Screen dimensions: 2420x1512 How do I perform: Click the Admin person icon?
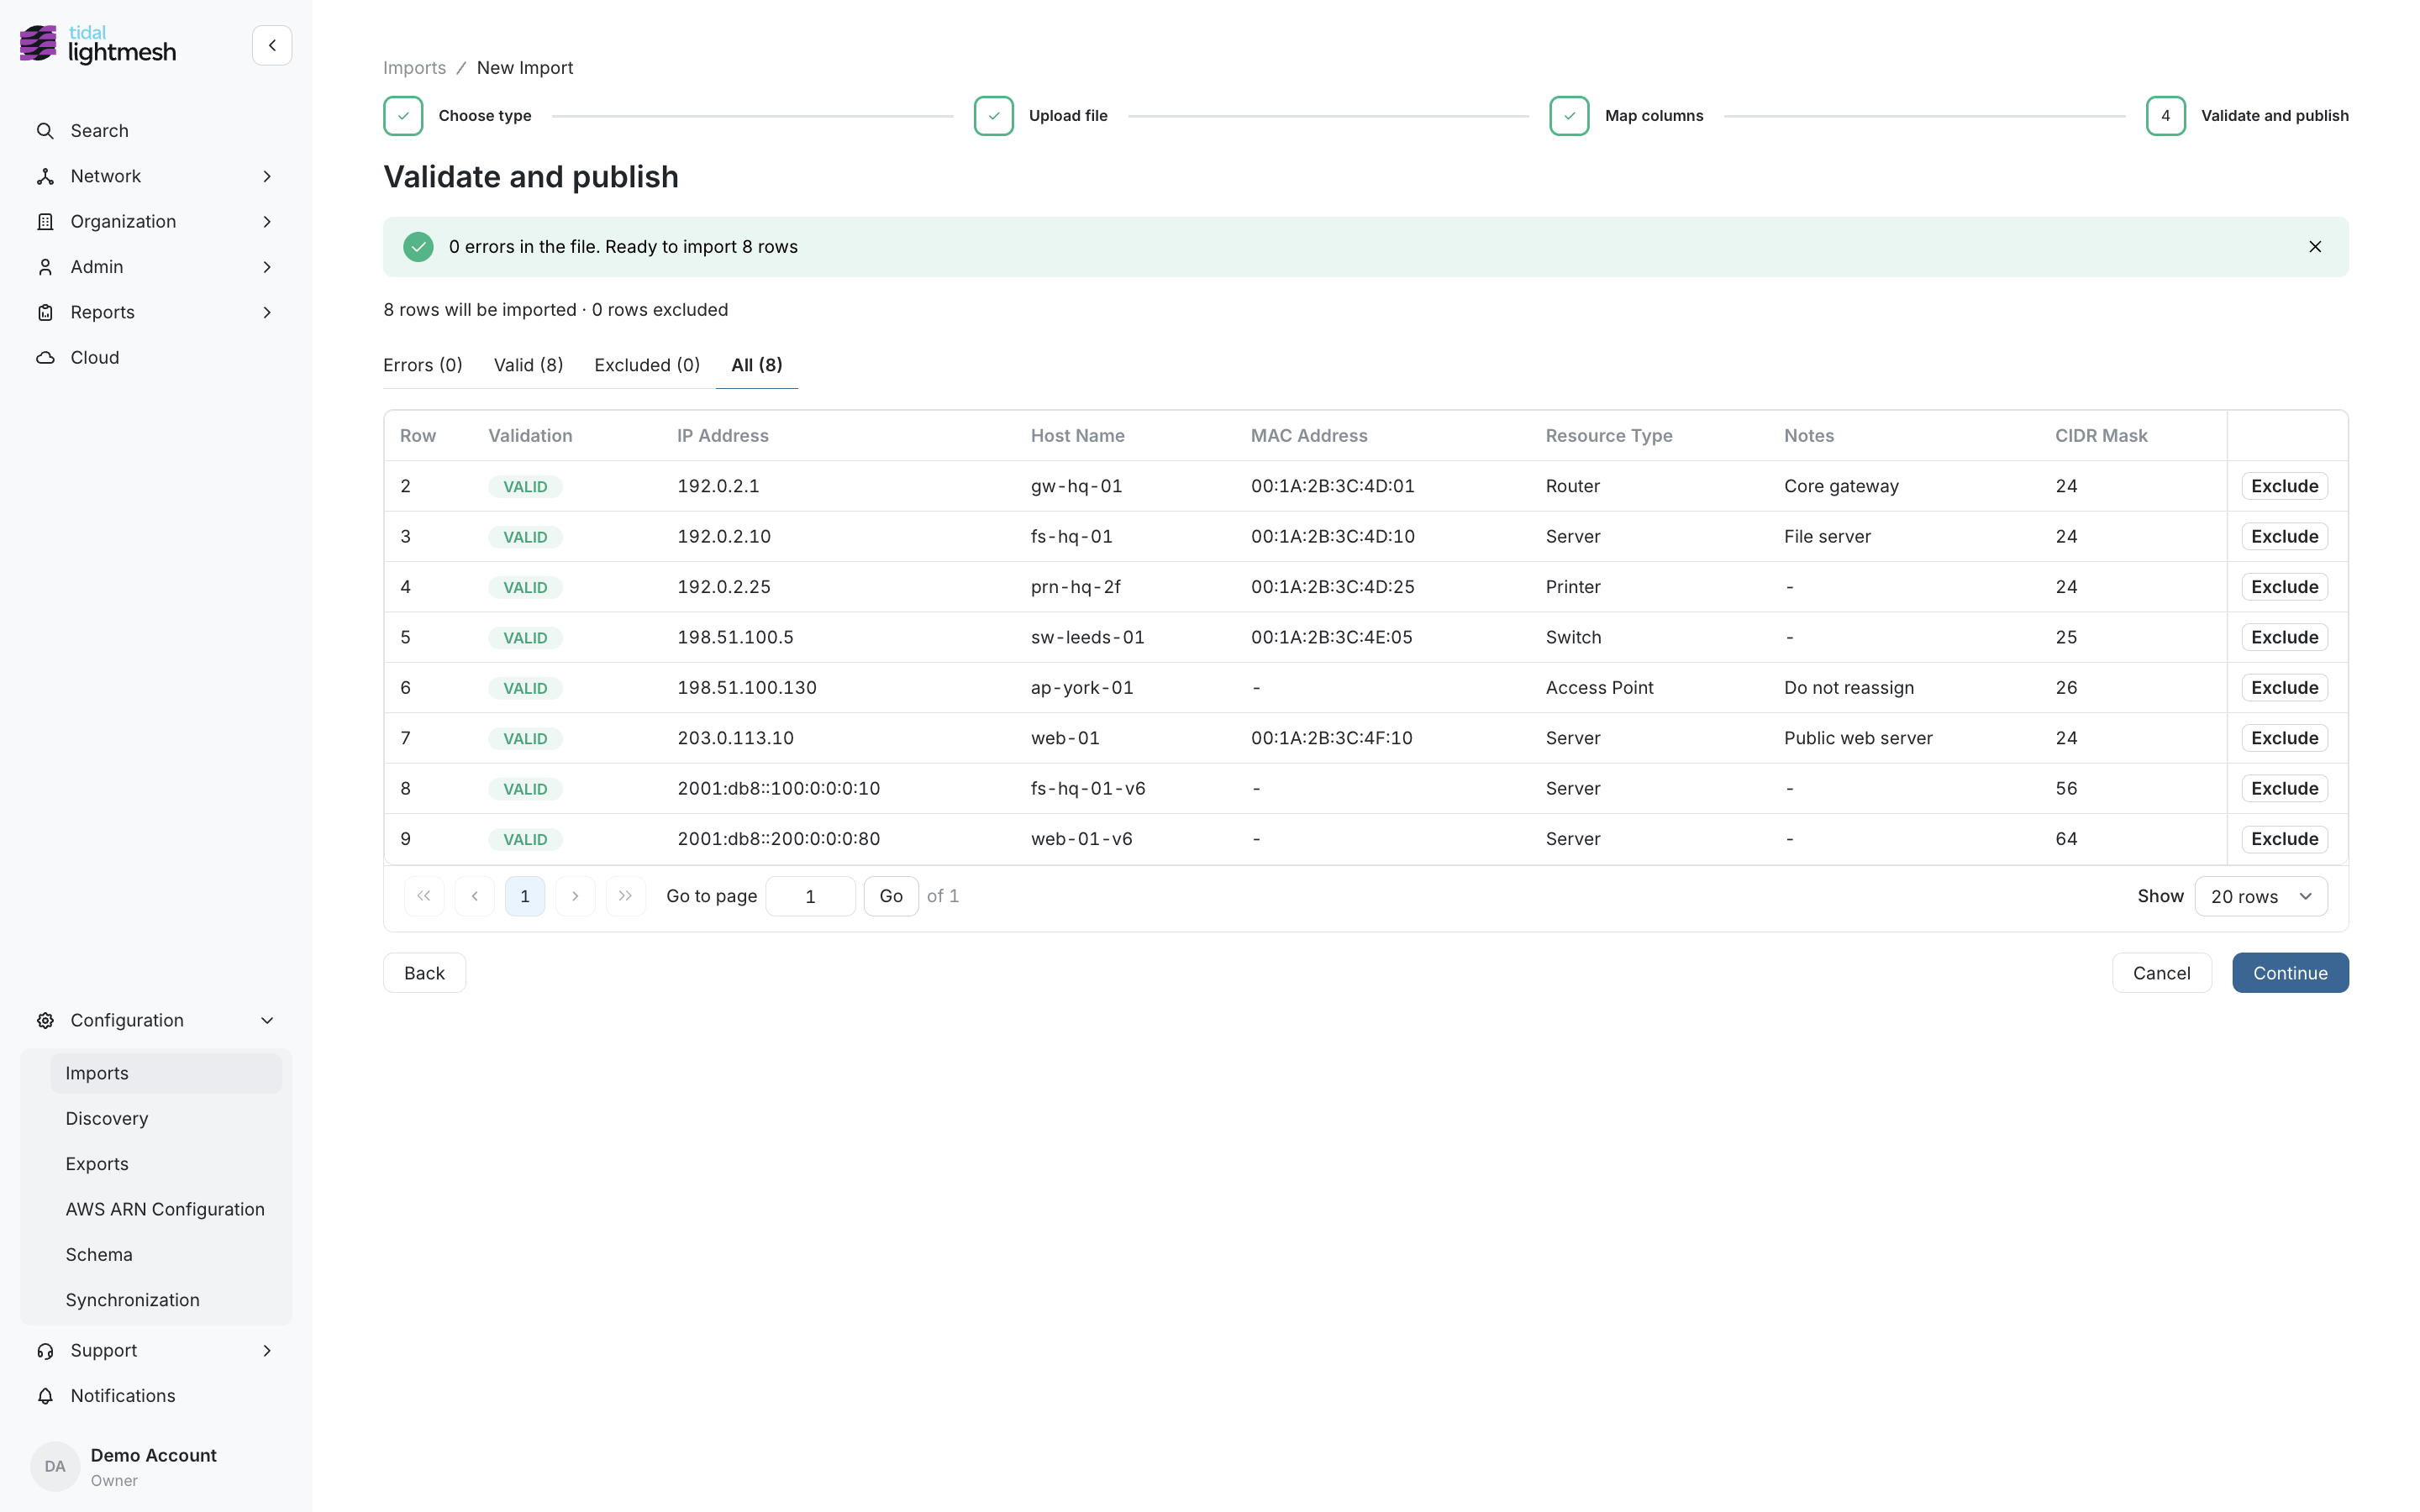click(x=45, y=267)
